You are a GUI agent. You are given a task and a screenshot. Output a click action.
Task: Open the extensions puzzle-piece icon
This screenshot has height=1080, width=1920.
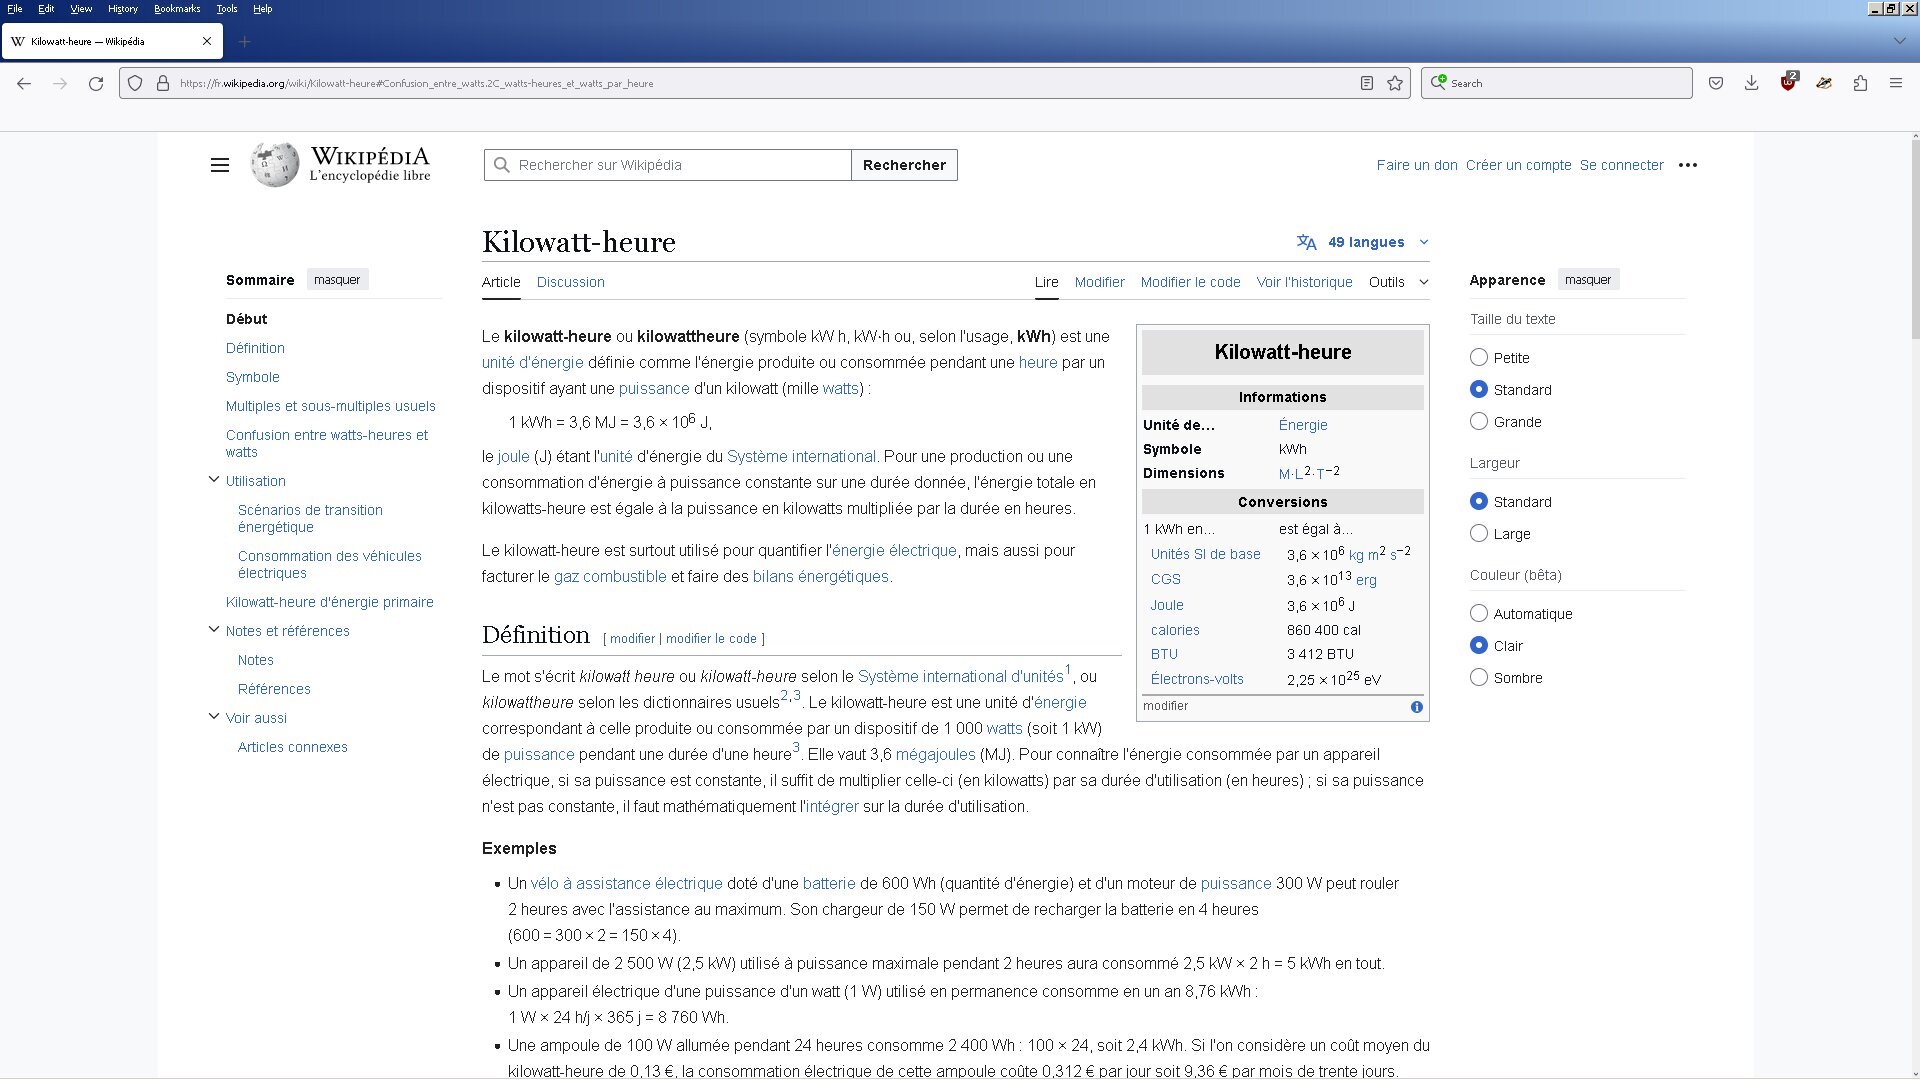pyautogui.click(x=1860, y=83)
